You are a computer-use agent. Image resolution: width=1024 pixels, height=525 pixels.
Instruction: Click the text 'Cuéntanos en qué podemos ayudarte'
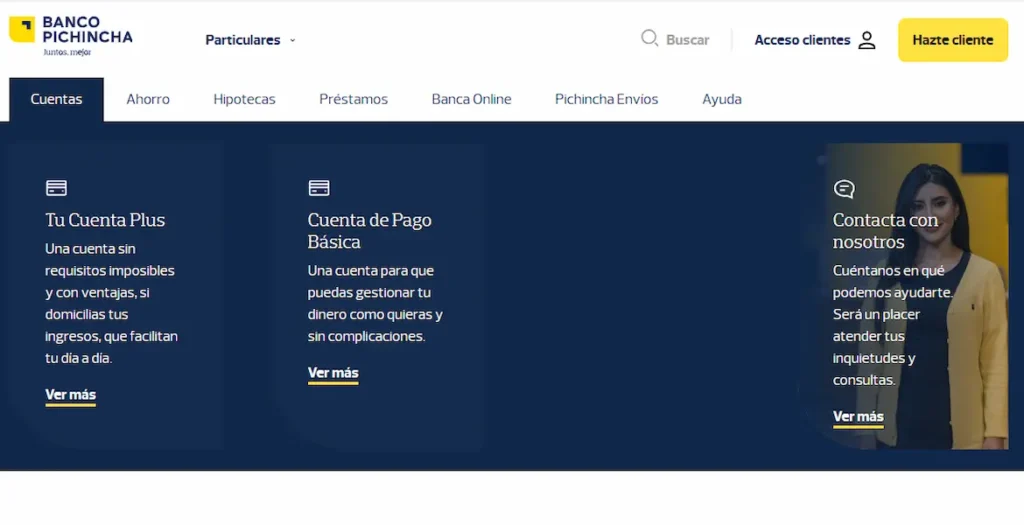(892, 281)
